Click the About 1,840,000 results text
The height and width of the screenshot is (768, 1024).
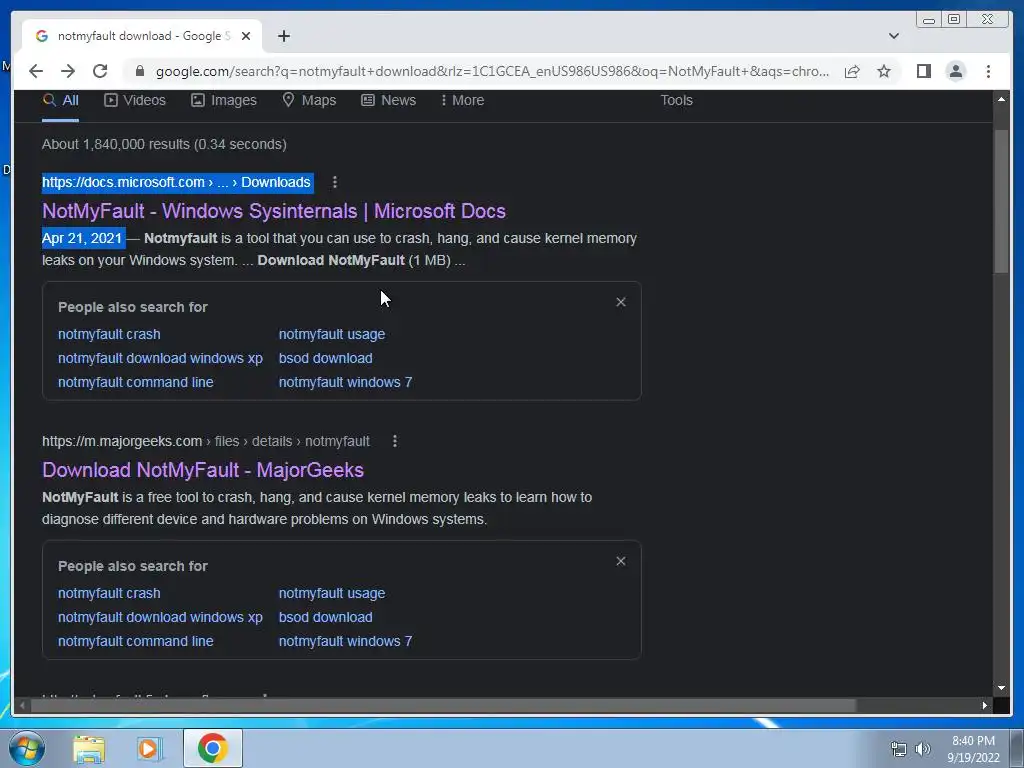[x=165, y=144]
